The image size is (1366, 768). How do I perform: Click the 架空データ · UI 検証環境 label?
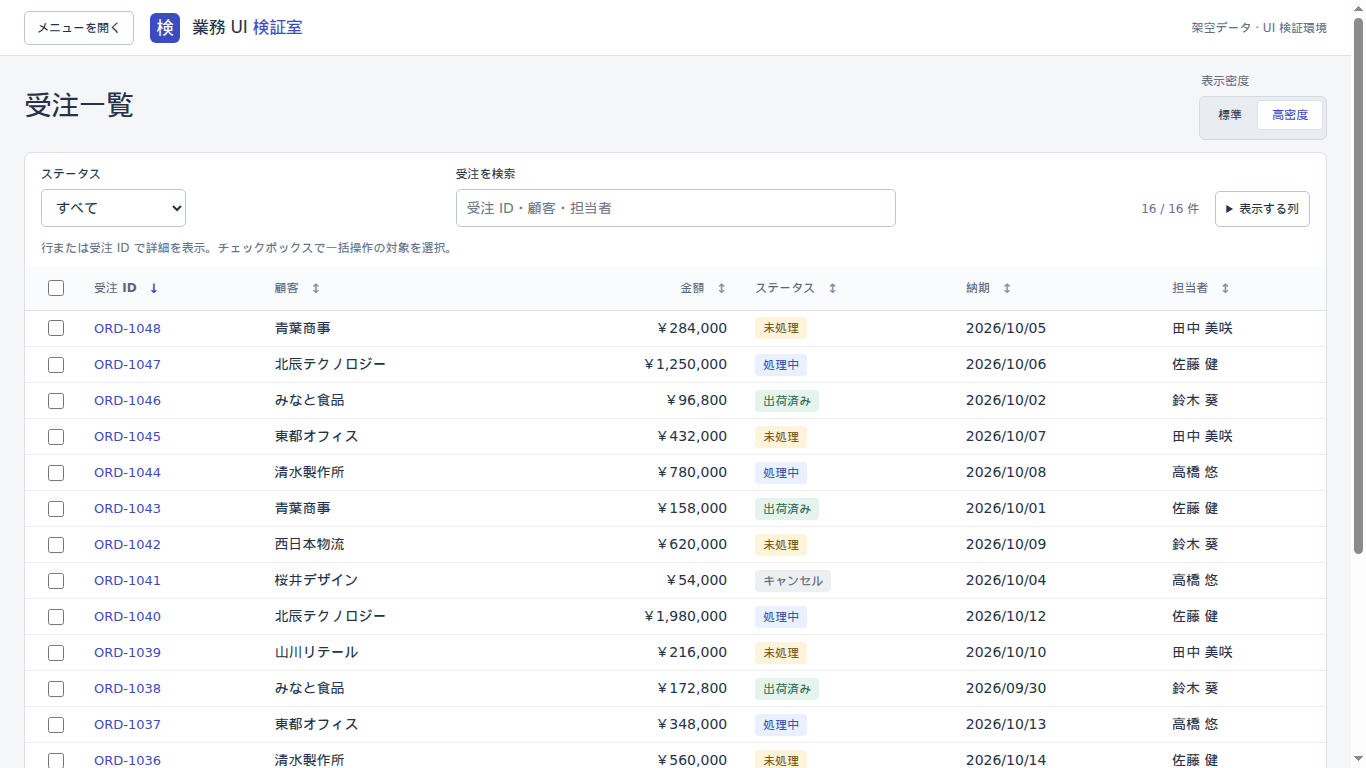tap(1259, 28)
